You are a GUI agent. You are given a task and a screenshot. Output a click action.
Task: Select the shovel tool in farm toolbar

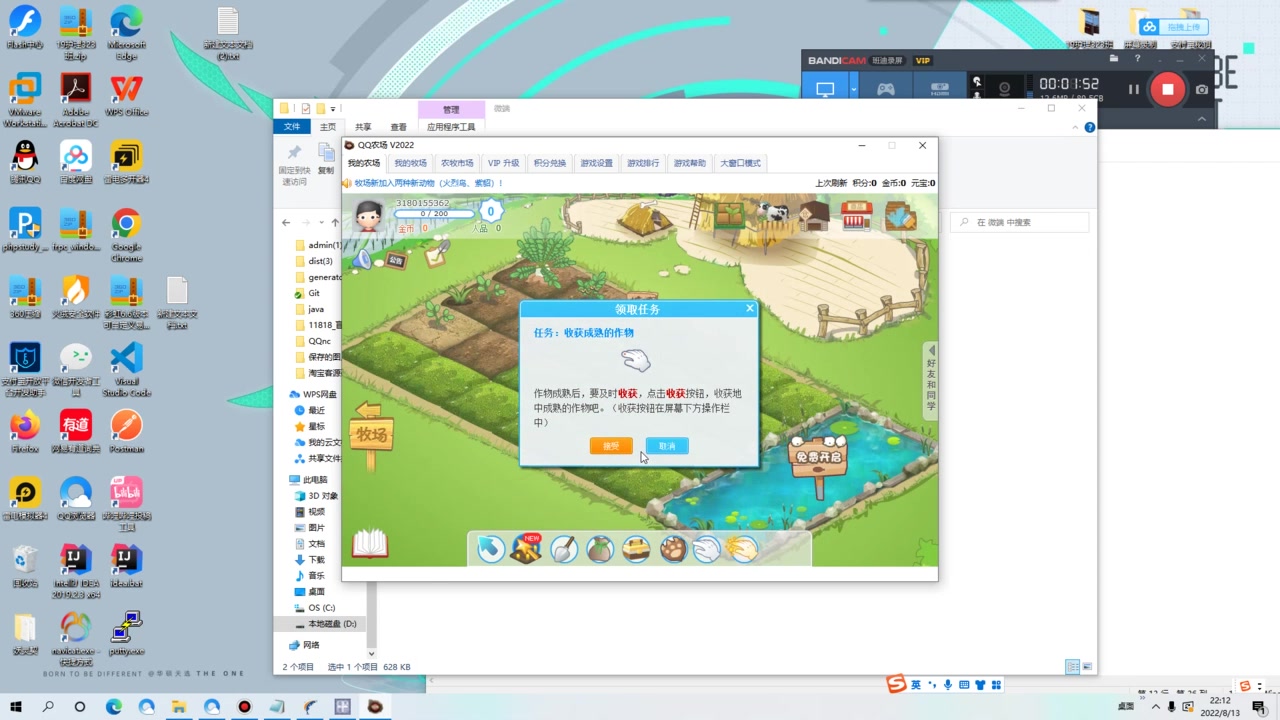click(x=564, y=549)
